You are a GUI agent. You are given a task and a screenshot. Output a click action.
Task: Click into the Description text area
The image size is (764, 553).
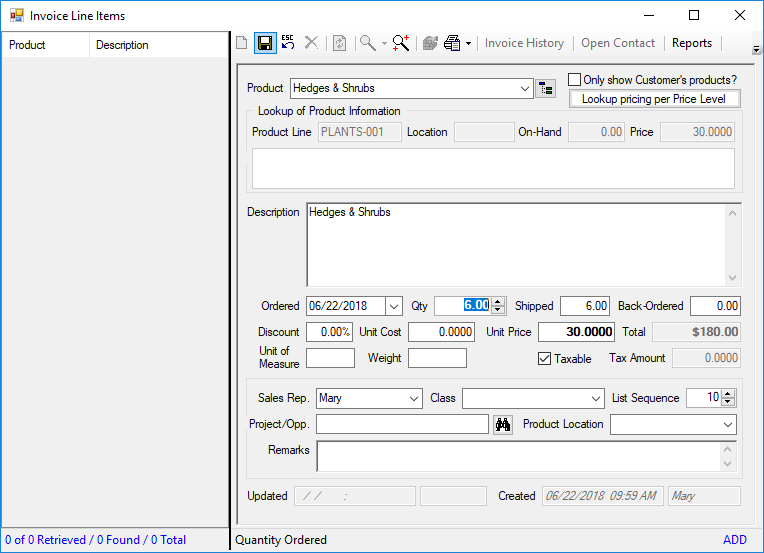click(x=516, y=245)
